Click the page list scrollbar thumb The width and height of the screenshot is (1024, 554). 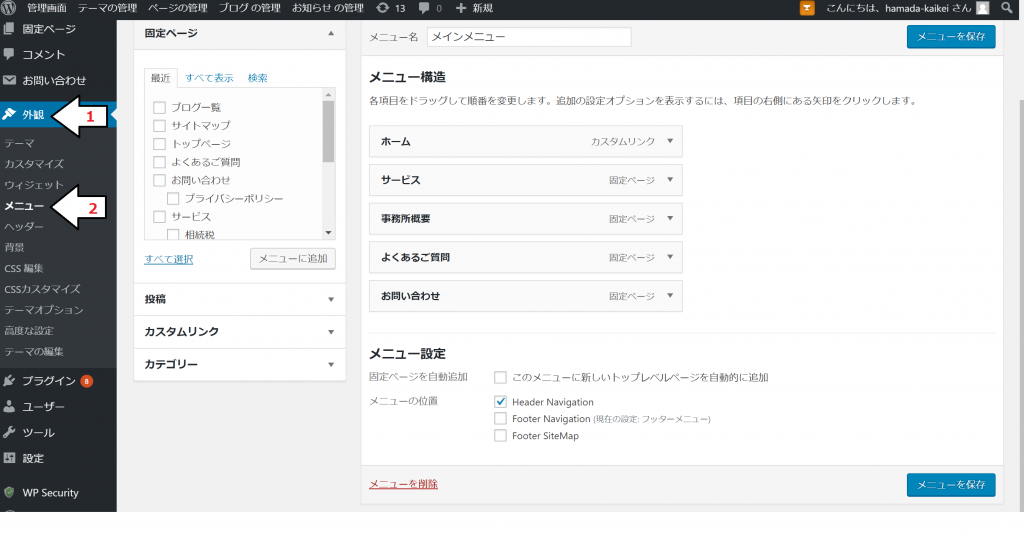tap(328, 131)
